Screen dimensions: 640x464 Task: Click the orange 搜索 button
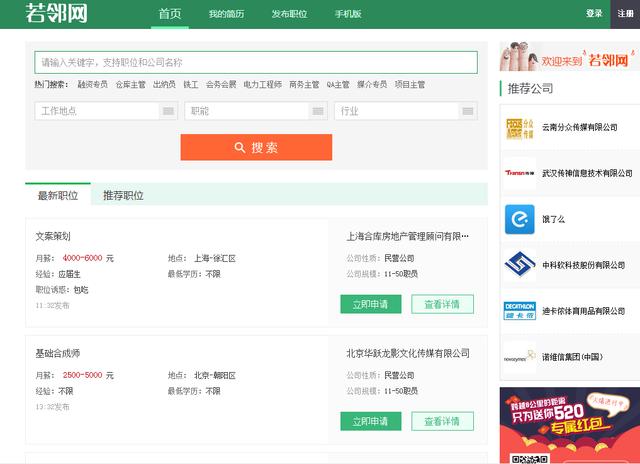click(256, 147)
